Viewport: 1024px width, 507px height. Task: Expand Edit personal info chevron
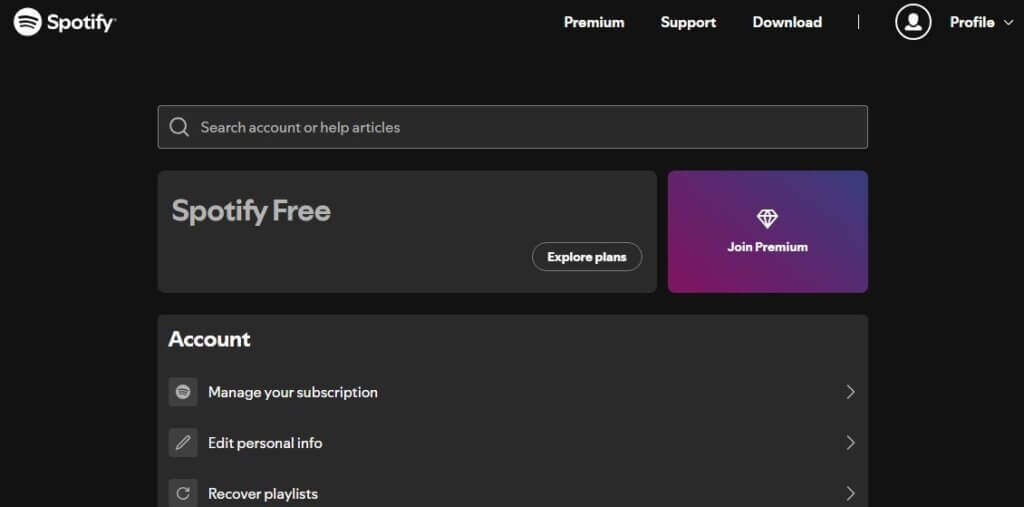850,443
